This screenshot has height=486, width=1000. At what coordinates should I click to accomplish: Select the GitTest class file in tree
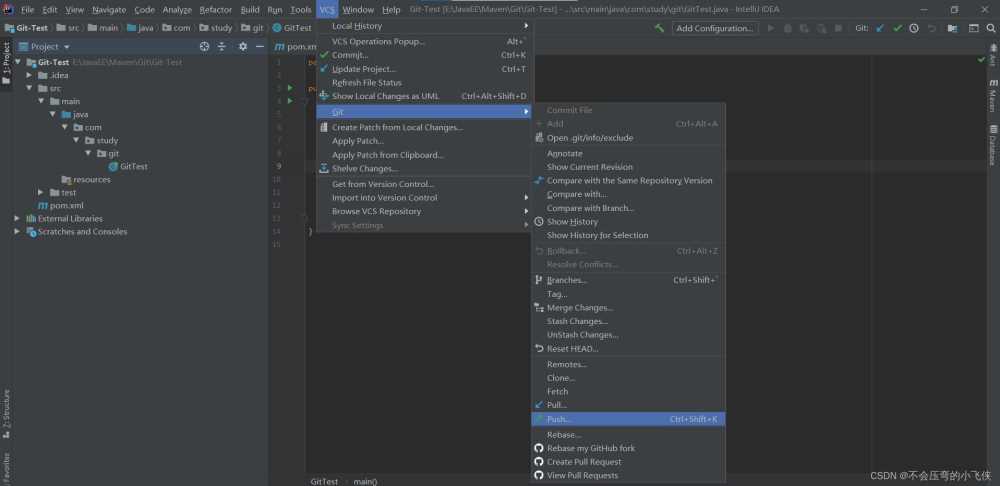pos(128,166)
